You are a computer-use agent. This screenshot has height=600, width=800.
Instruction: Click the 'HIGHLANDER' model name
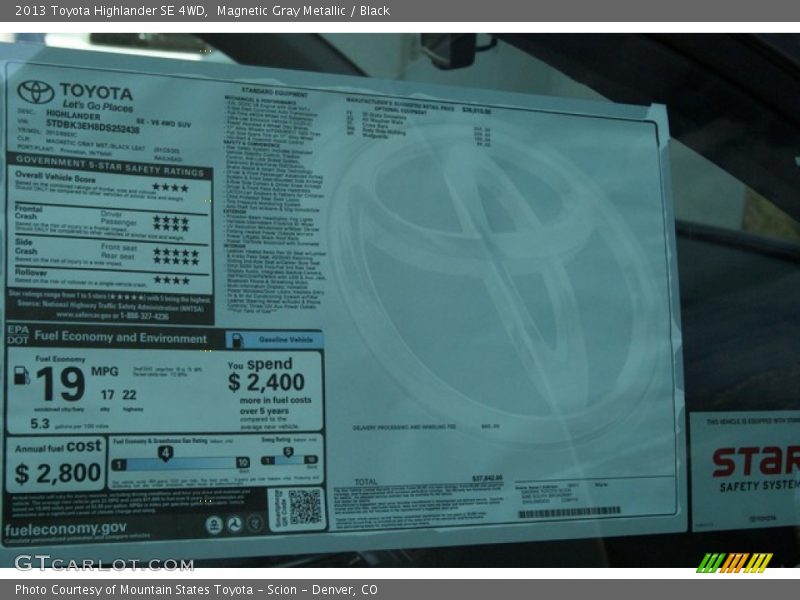click(73, 115)
